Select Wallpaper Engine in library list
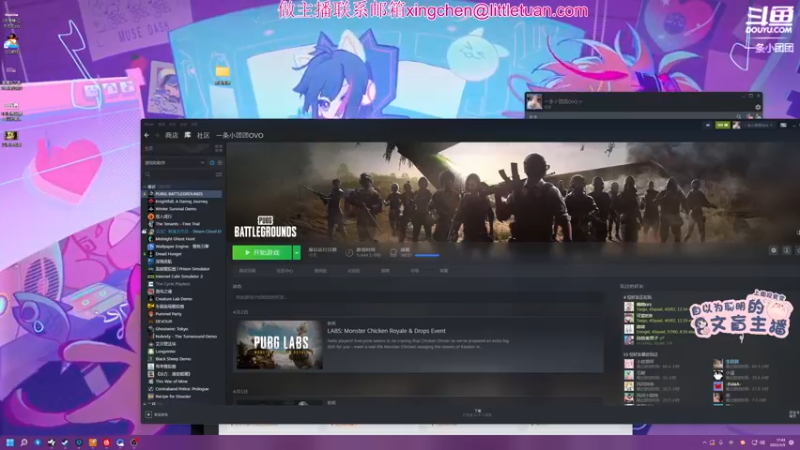This screenshot has width=800, height=450. (183, 246)
